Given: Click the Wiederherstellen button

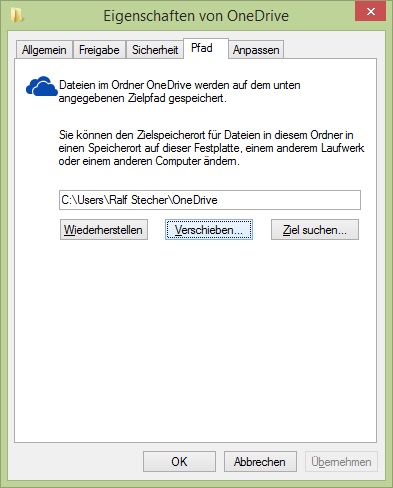Looking at the screenshot, I should [104, 230].
